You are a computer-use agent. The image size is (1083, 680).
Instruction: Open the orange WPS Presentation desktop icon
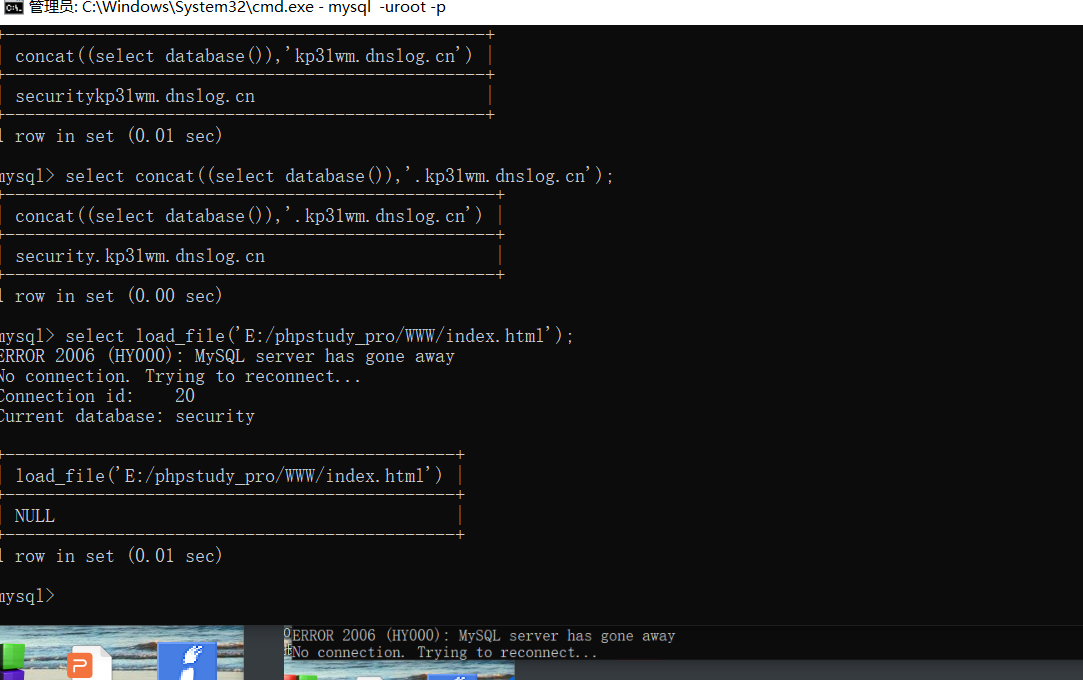click(80, 664)
